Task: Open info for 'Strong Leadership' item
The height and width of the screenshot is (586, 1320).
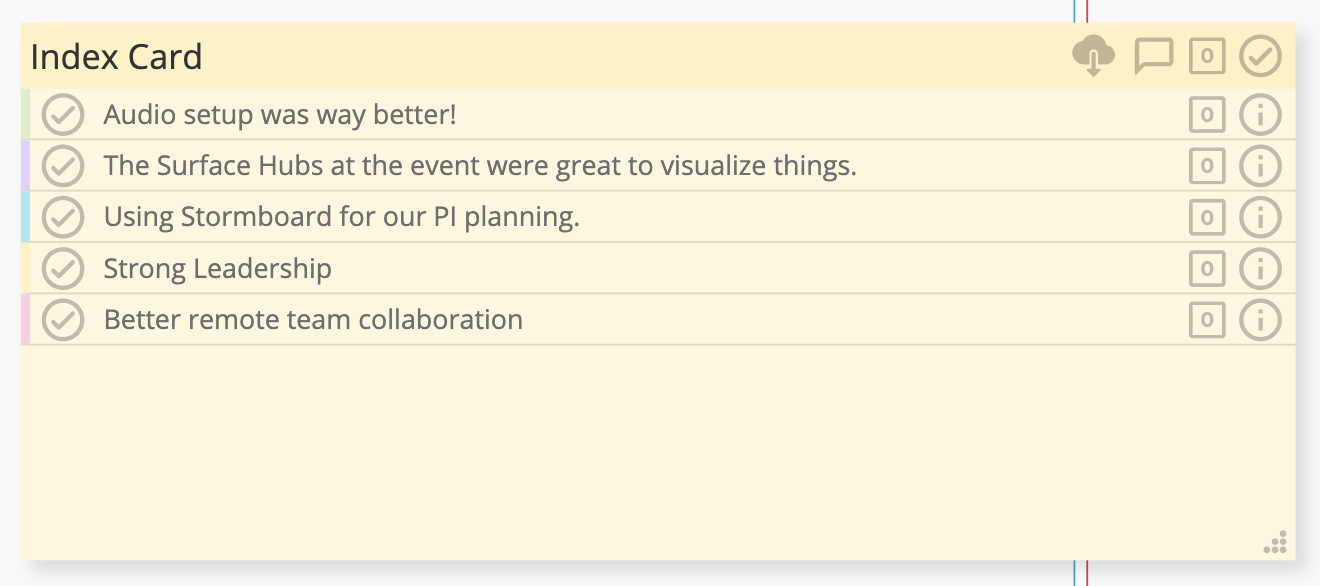Action: tap(1260, 269)
